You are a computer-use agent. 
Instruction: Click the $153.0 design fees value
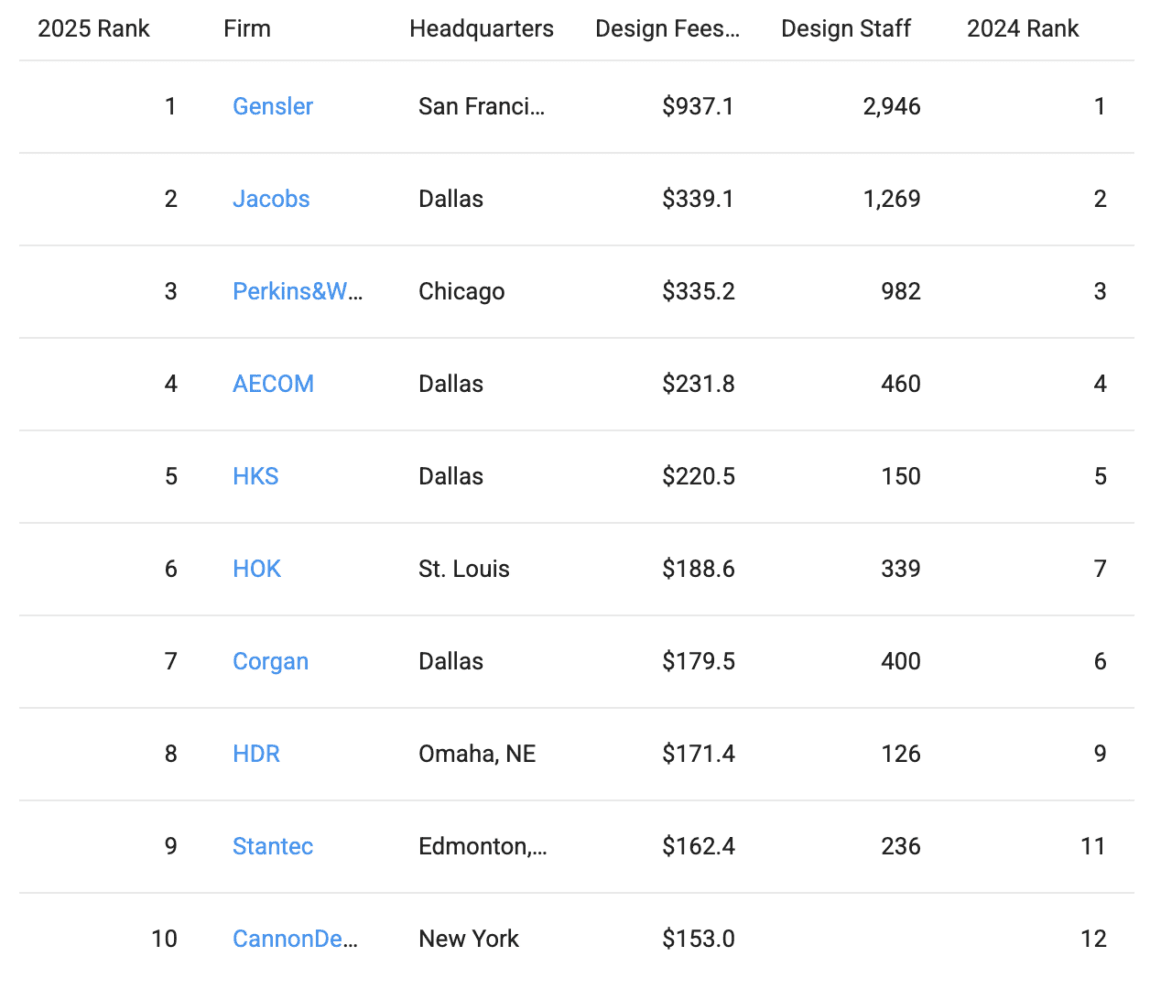698,938
